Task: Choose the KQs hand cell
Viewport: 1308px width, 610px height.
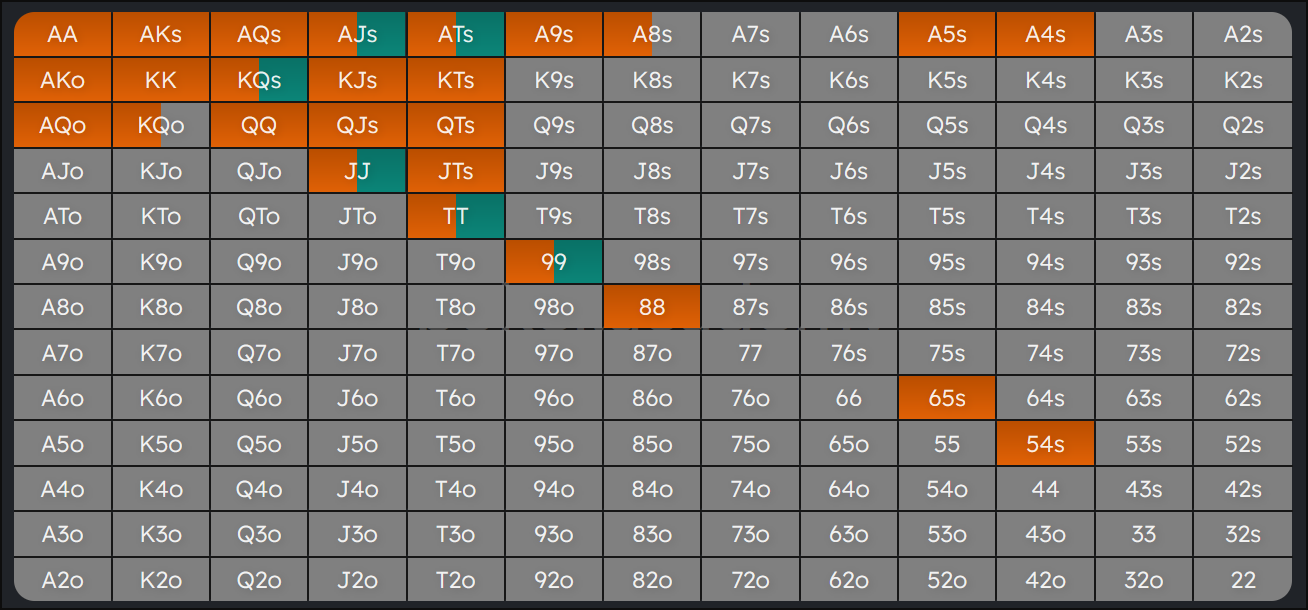Action: (259, 81)
